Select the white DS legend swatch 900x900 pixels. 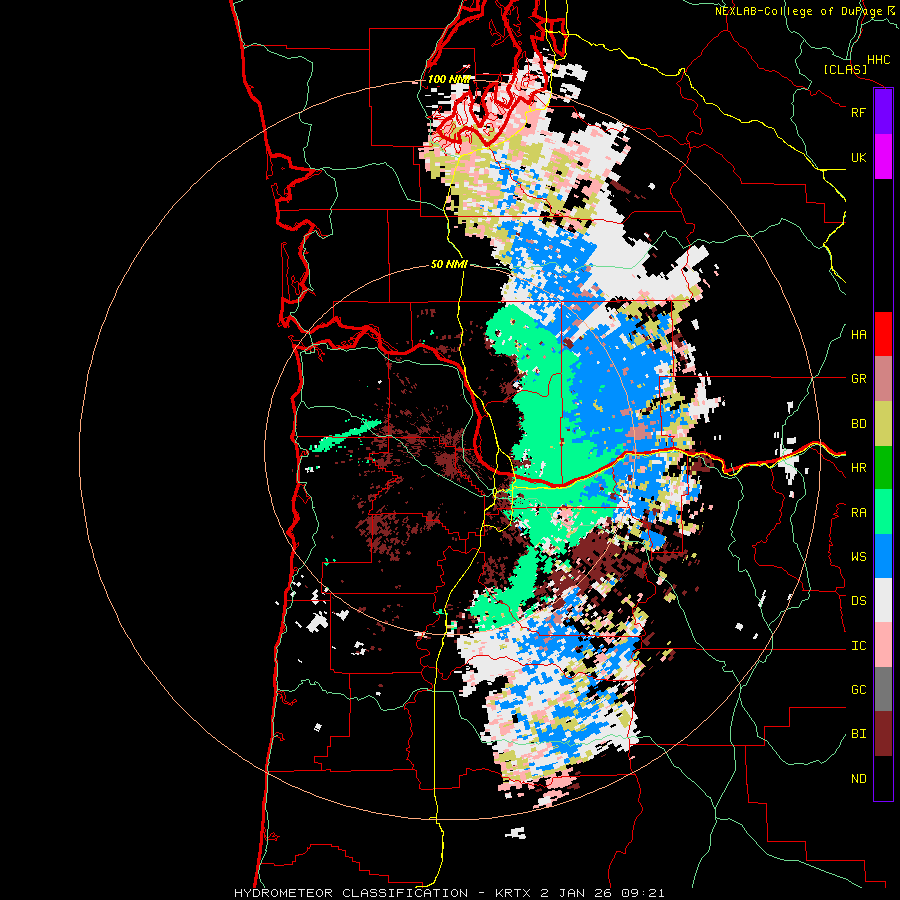pyautogui.click(x=883, y=601)
